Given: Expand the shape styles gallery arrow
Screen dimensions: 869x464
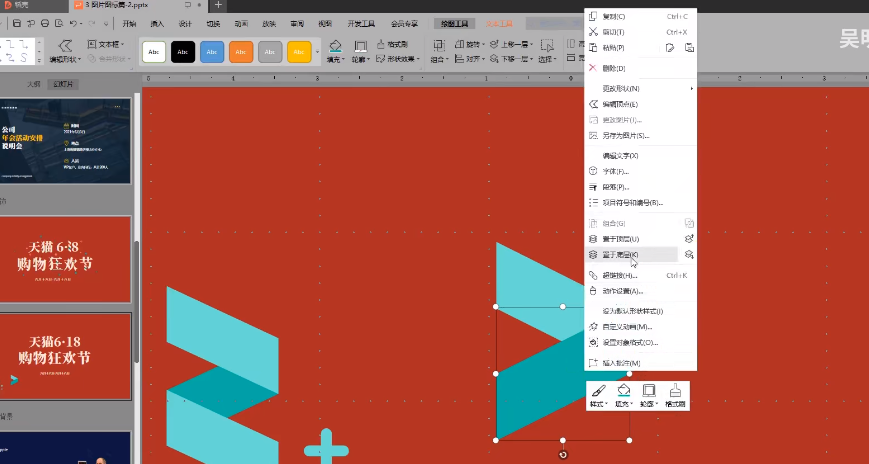Looking at the screenshot, I should pyautogui.click(x=318, y=52).
